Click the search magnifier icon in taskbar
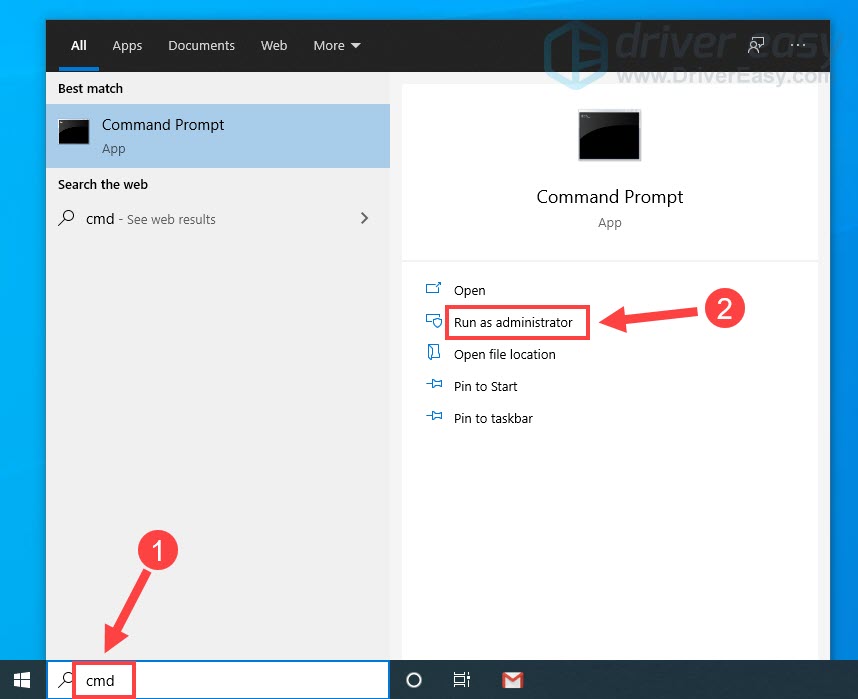The width and height of the screenshot is (858, 699). pos(66,680)
